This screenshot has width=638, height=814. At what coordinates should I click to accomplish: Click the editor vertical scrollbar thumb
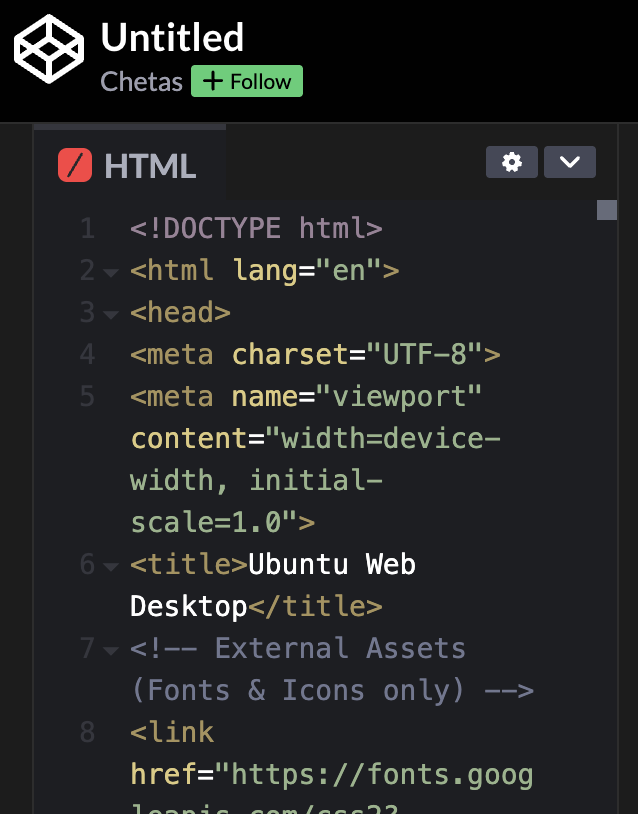[606, 210]
